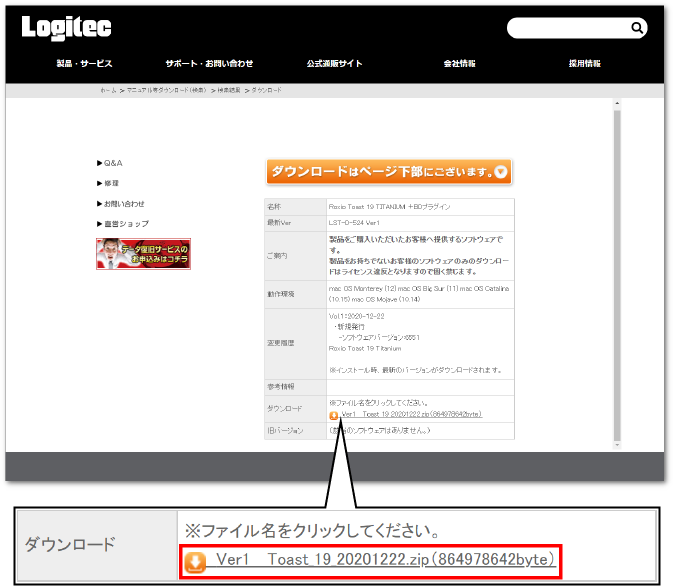Screen dimensions: 674x586
Task: Click the gray vertical scrollbar thumb
Action: [x=617, y=276]
